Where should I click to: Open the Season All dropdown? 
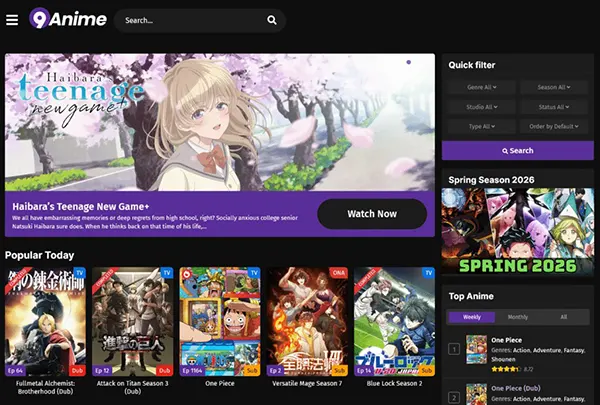pos(554,87)
